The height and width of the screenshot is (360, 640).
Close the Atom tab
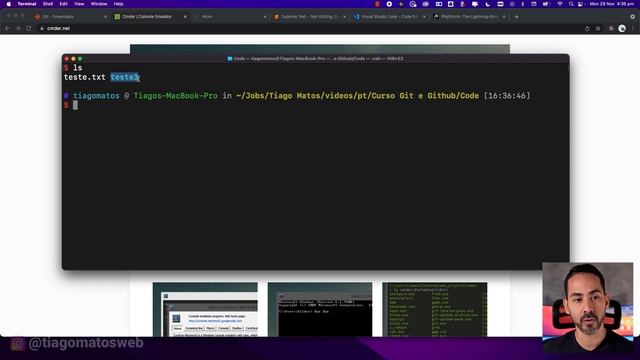click(264, 17)
